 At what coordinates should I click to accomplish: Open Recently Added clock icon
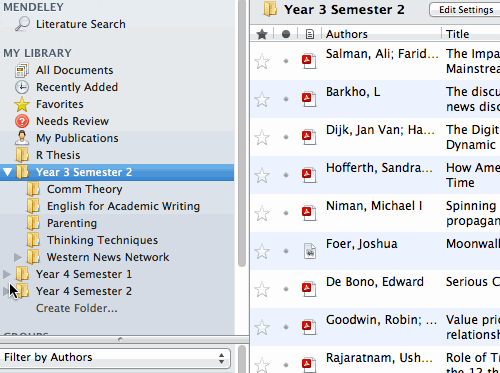pos(22,87)
